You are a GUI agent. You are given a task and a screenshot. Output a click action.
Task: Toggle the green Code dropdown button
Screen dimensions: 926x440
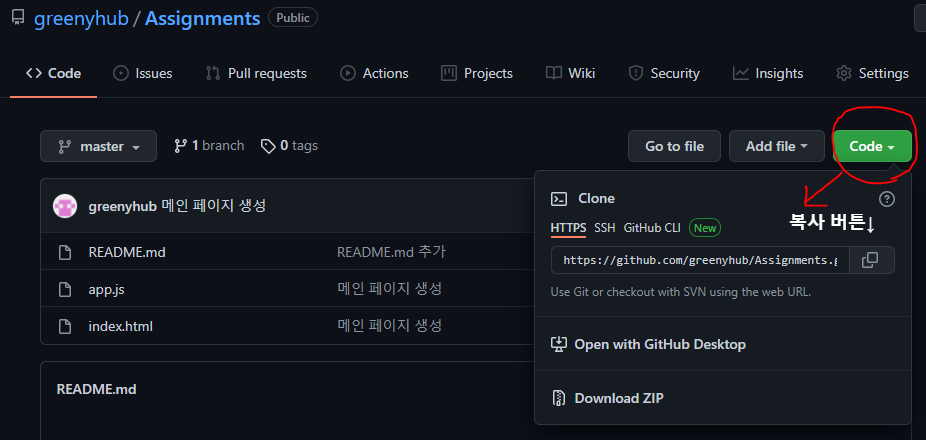[872, 146]
